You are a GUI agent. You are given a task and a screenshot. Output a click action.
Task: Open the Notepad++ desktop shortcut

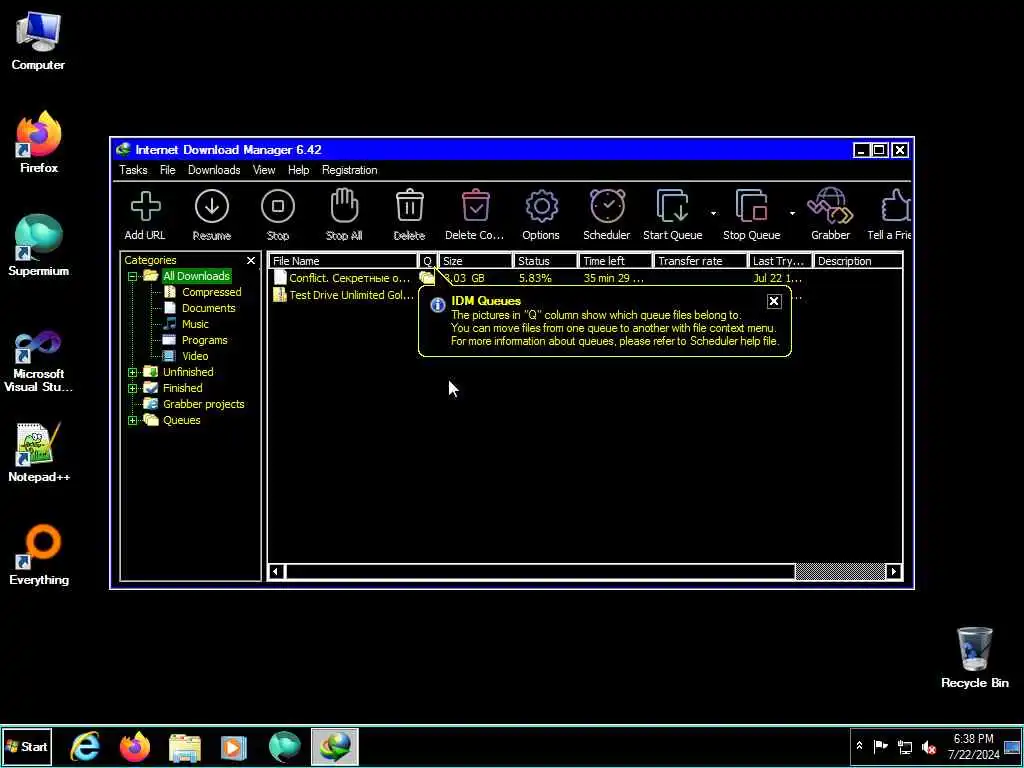tap(39, 452)
